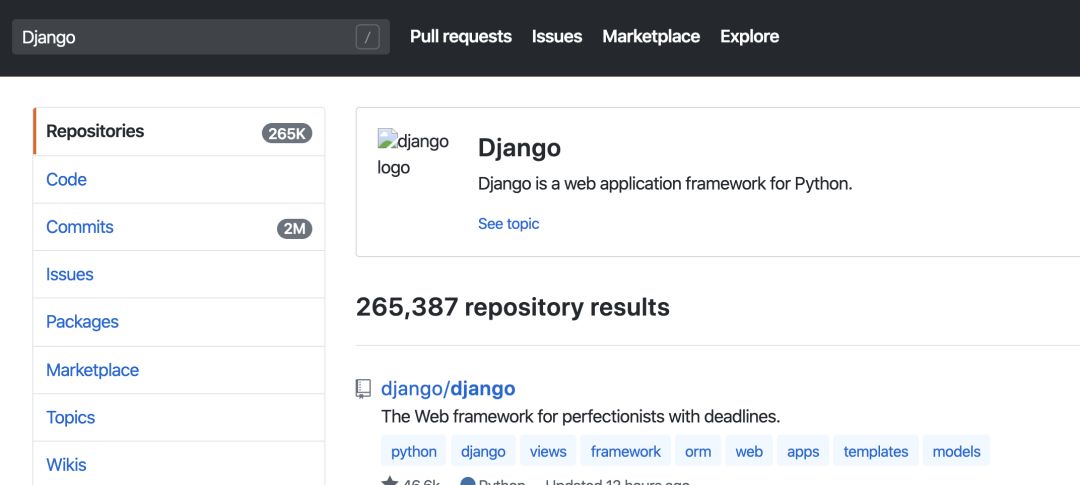1080x485 pixels.
Task: Click the 2M count badge on Commits
Action: tap(295, 229)
